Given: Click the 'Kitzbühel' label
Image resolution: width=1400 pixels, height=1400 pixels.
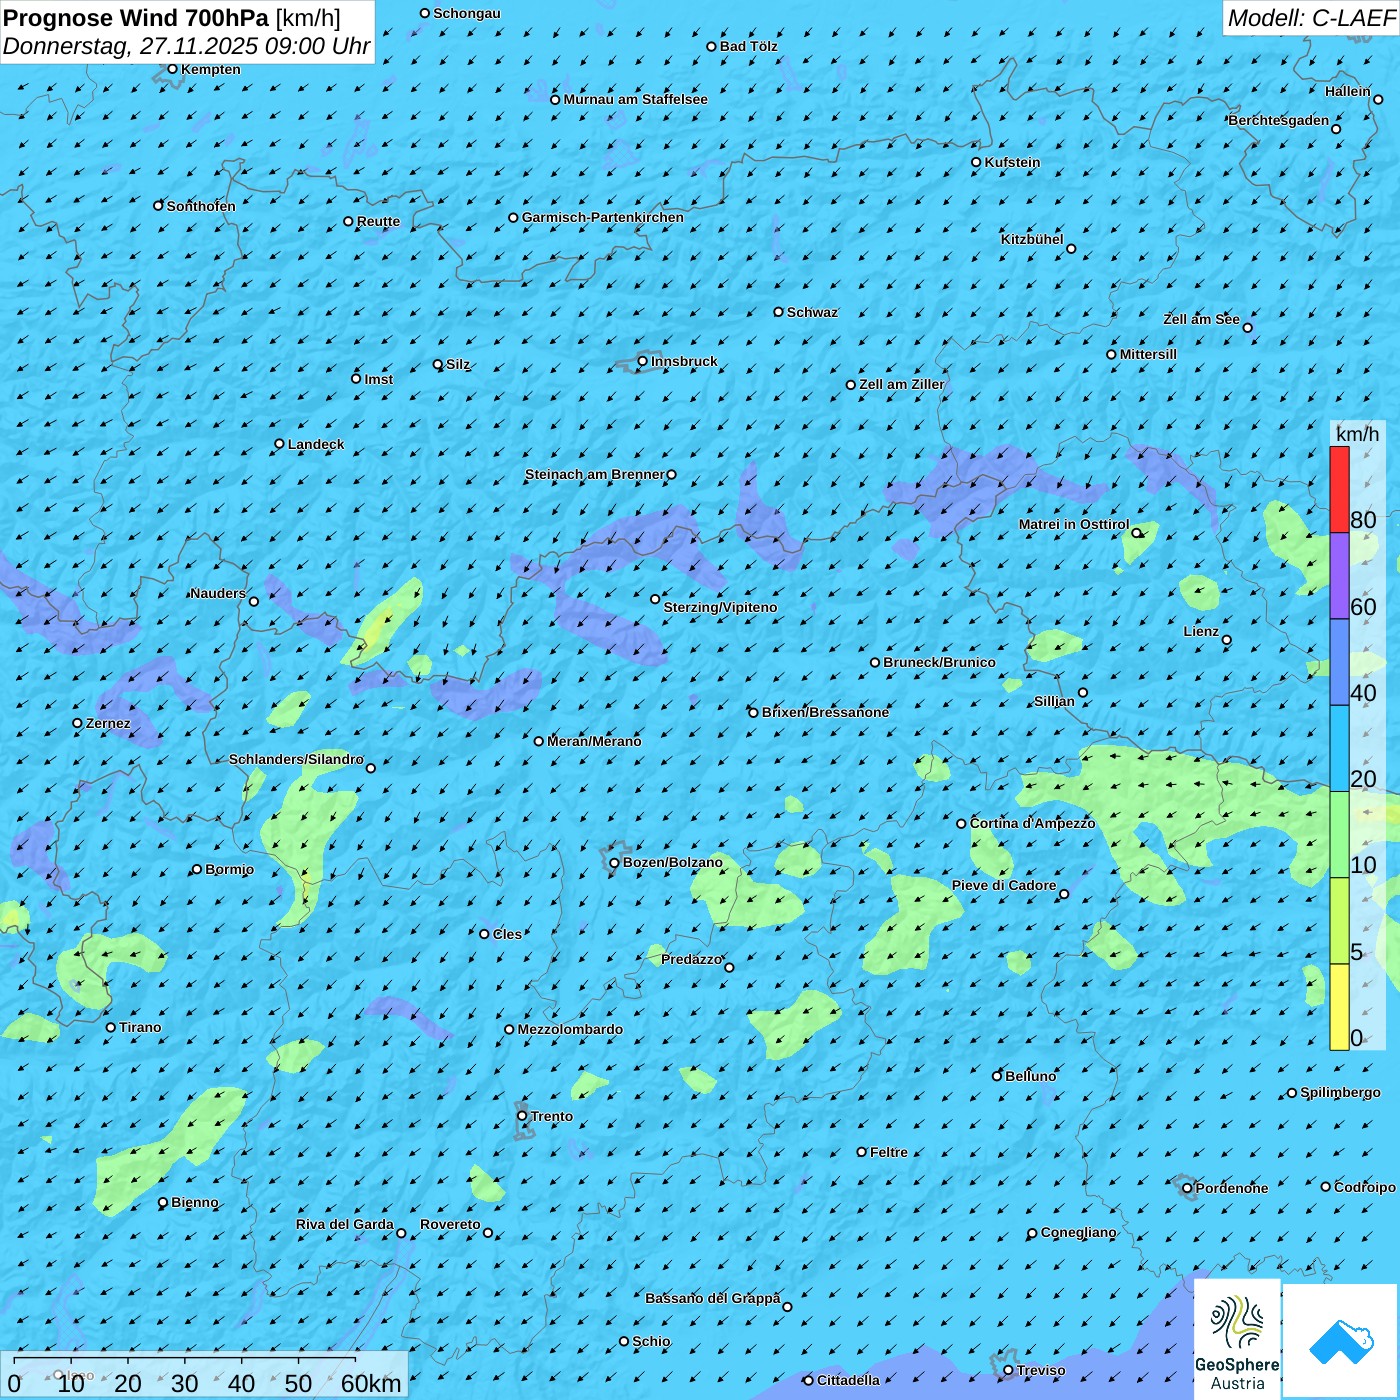Looking at the screenshot, I should click(x=1032, y=240).
